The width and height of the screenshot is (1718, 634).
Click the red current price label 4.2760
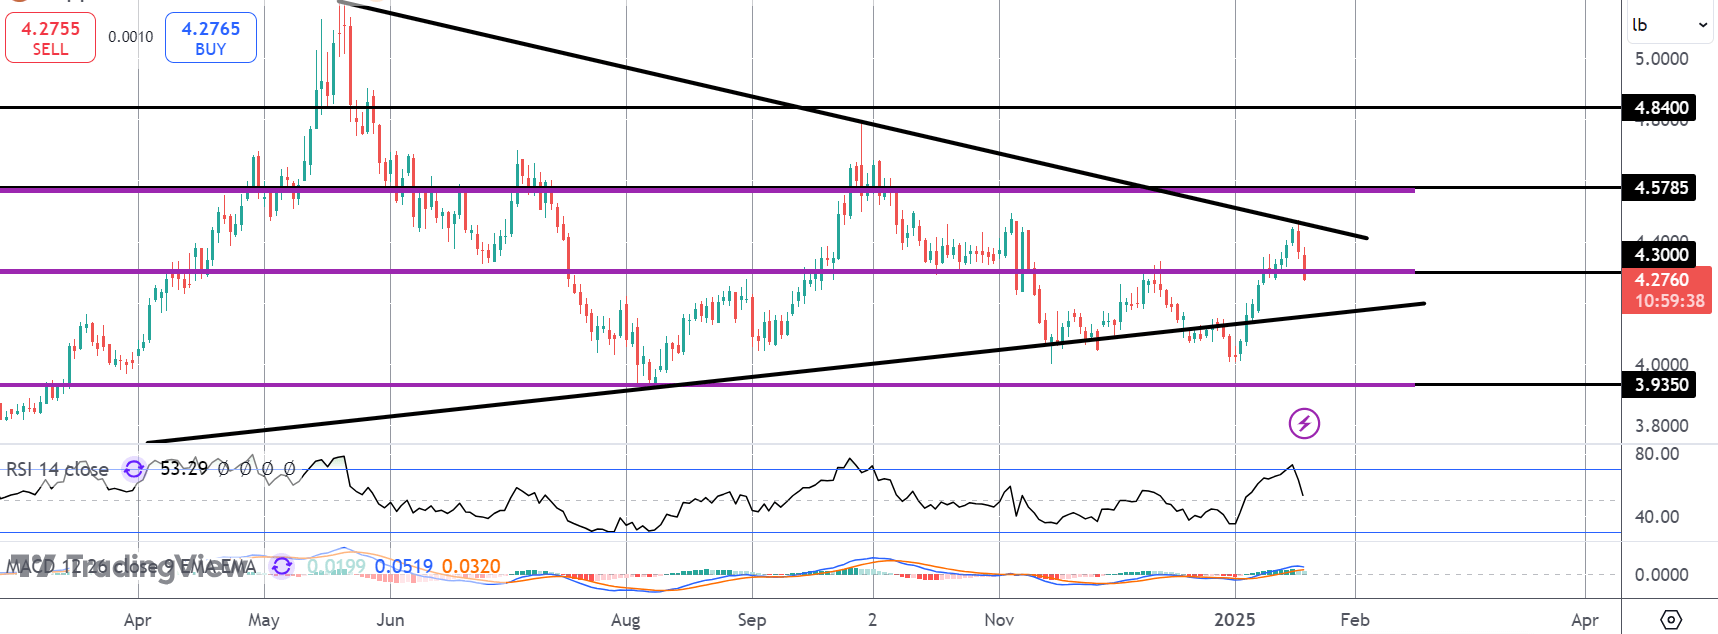1666,290
